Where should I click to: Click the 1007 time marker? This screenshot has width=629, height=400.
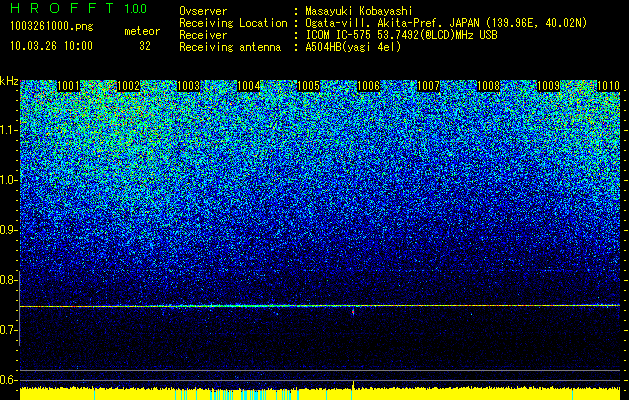(428, 86)
